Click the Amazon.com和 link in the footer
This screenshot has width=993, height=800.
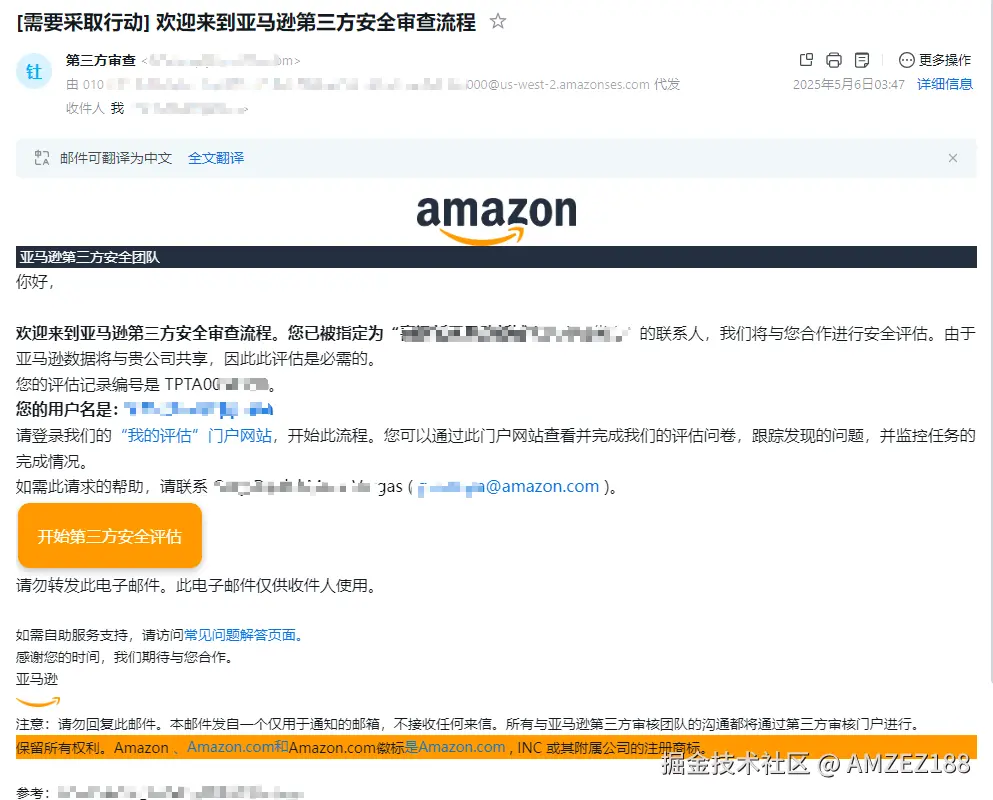tap(237, 747)
